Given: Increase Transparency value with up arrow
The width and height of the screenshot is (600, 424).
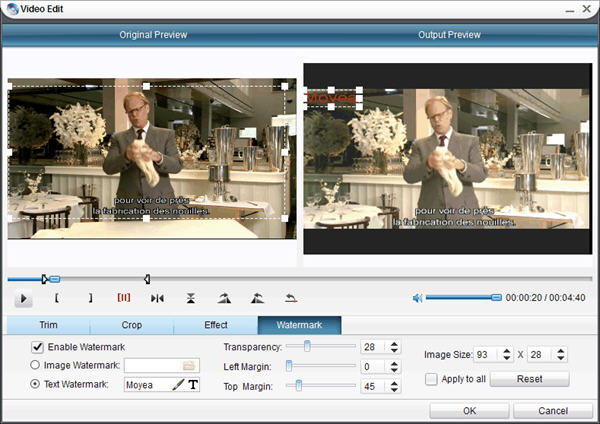Looking at the screenshot, I should 394,344.
